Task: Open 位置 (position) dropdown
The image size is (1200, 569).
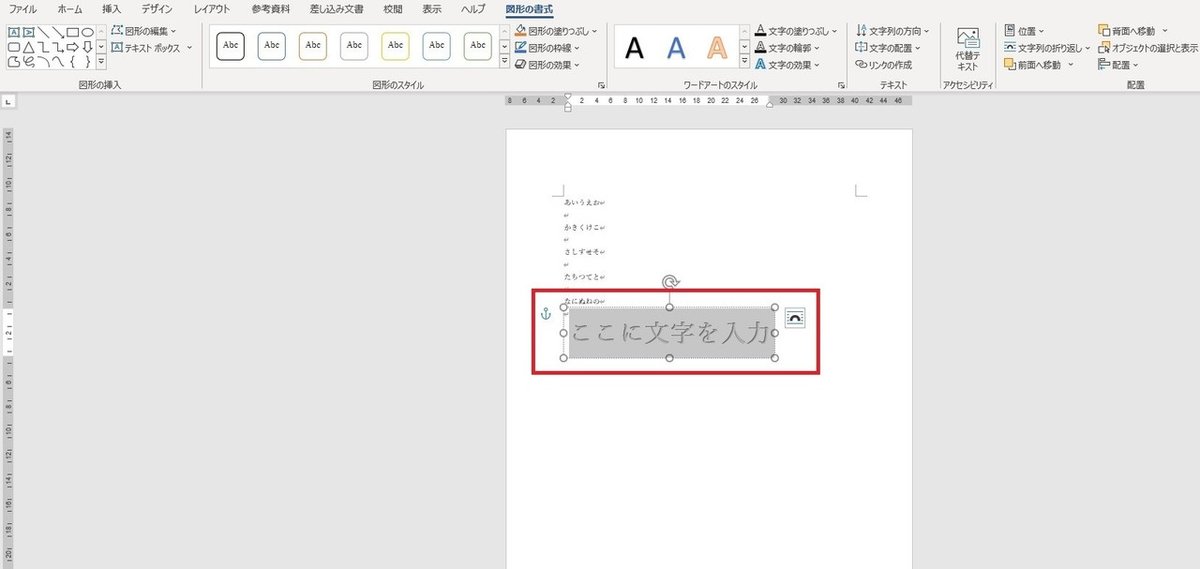Action: pyautogui.click(x=1024, y=31)
